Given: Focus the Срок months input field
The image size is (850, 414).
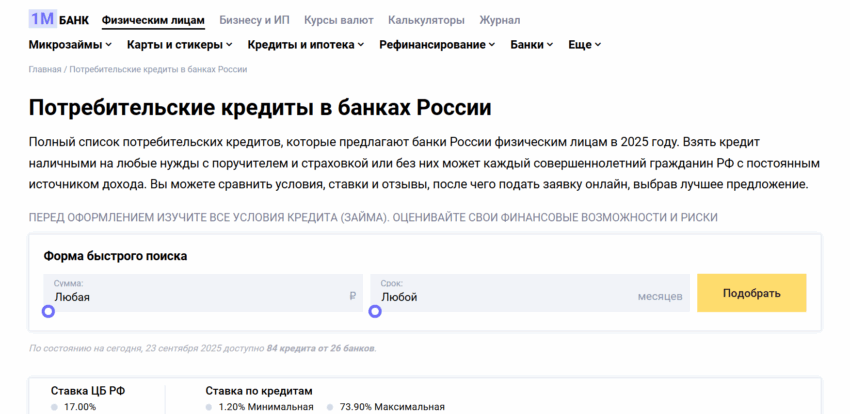Looking at the screenshot, I should (500, 296).
